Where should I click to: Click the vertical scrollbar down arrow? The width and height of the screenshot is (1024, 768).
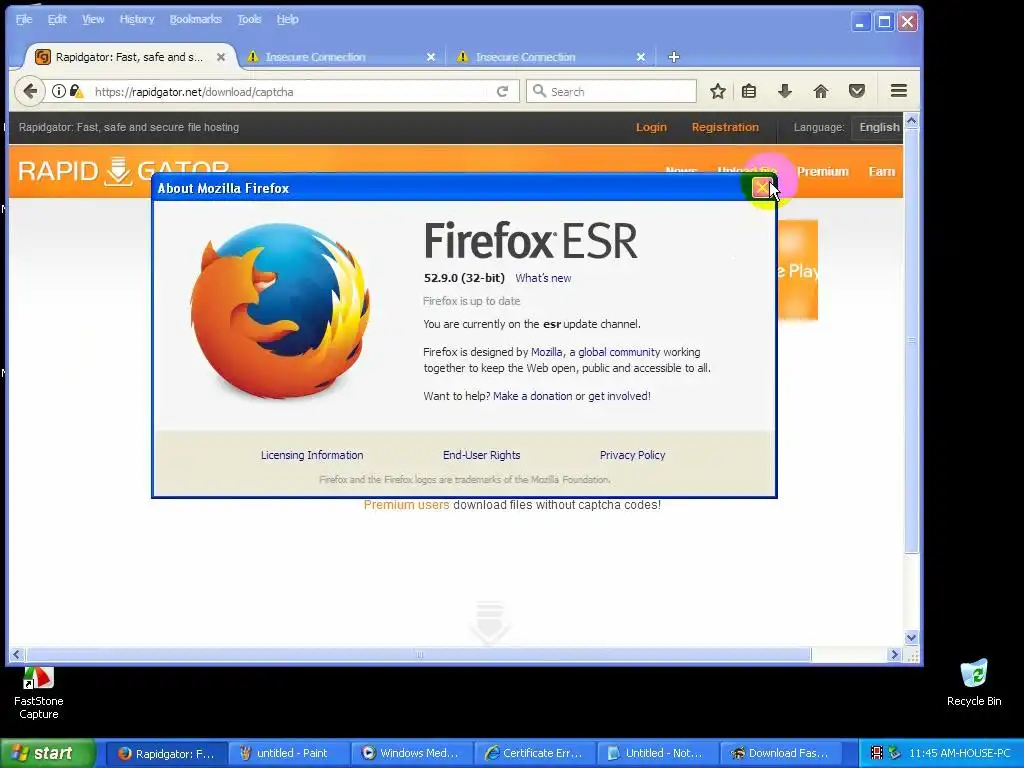pos(912,637)
